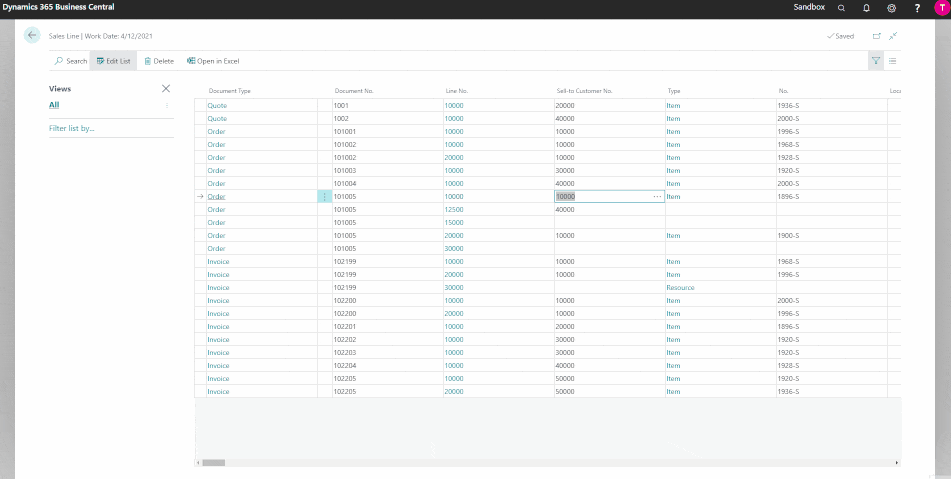Open the notifications bell
951x479 pixels.
(866, 8)
